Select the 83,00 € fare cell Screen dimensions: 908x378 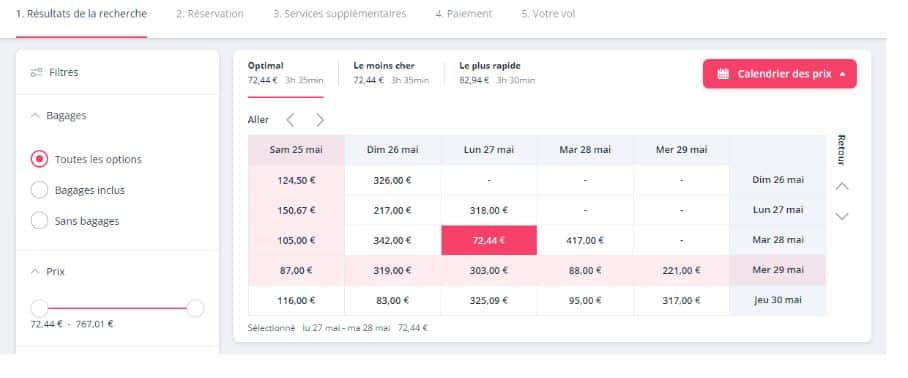(x=393, y=300)
